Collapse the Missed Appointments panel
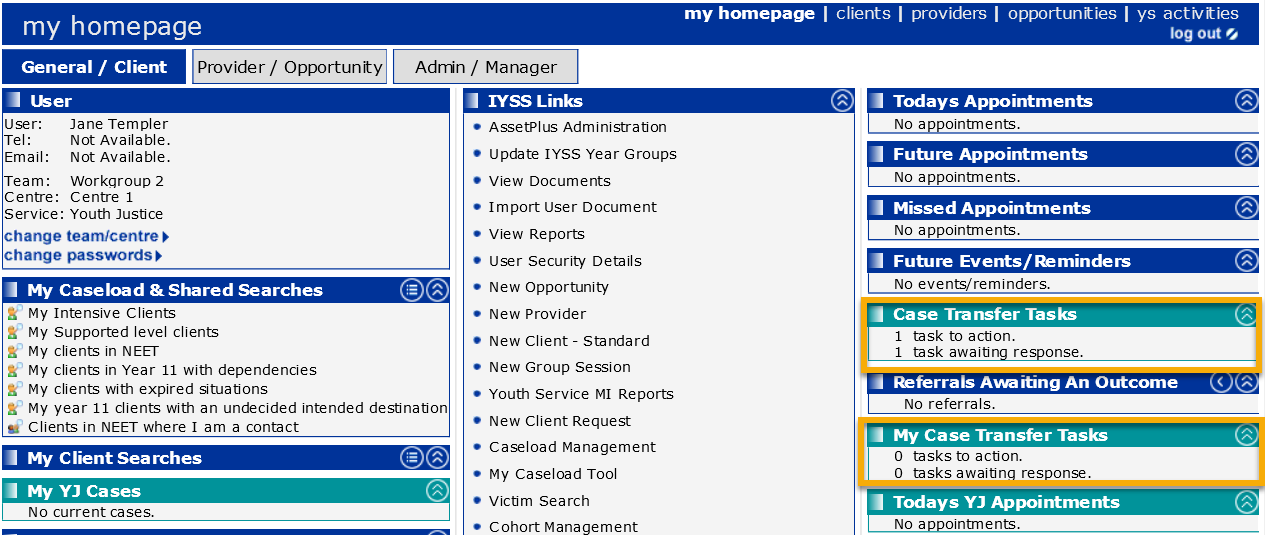 tap(1246, 208)
